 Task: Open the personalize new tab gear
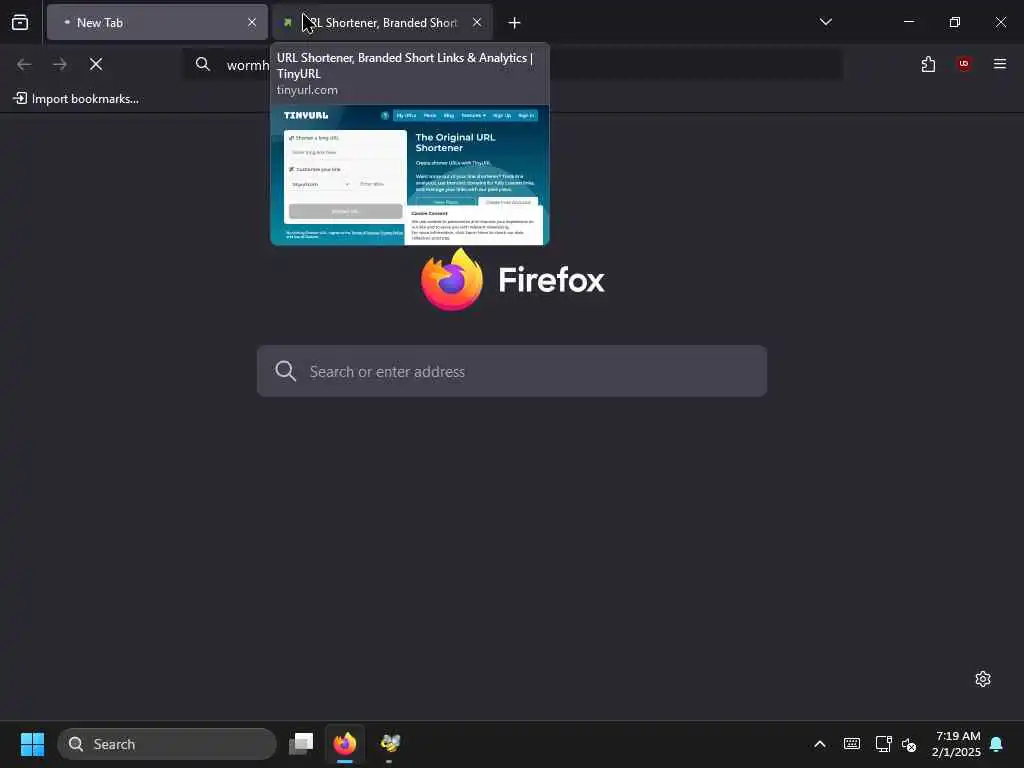point(983,679)
